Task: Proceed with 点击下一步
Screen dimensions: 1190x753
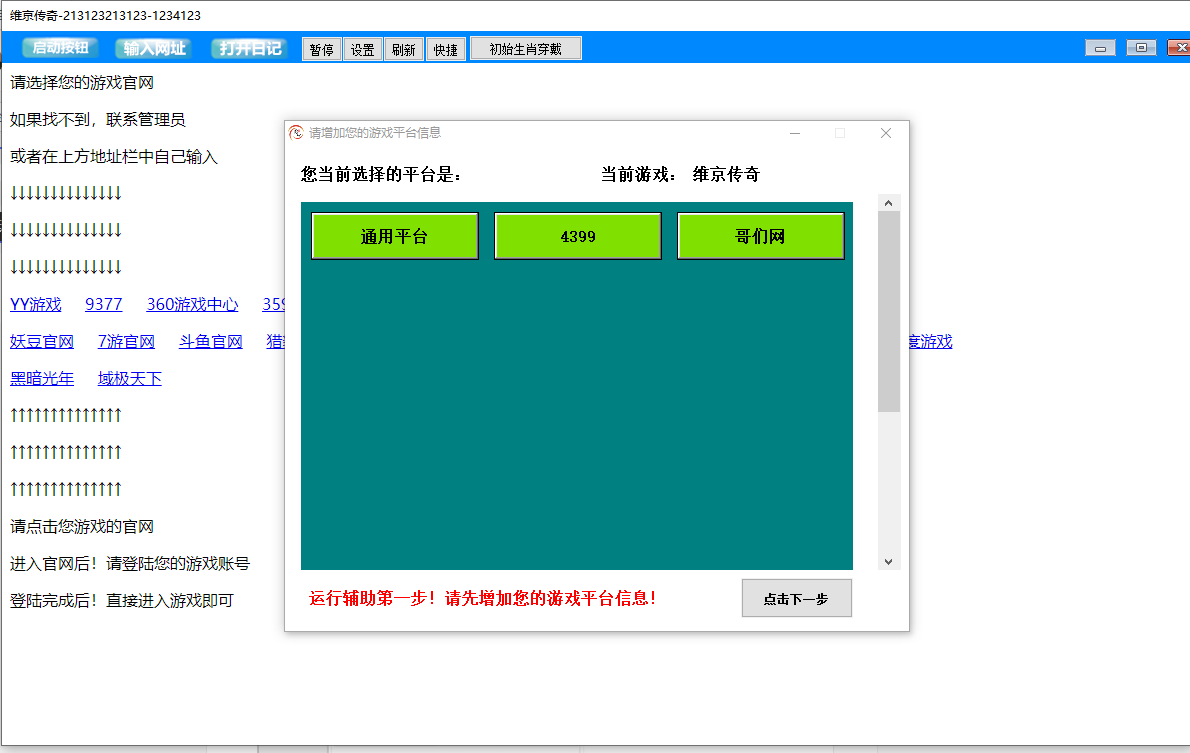Action: (796, 597)
